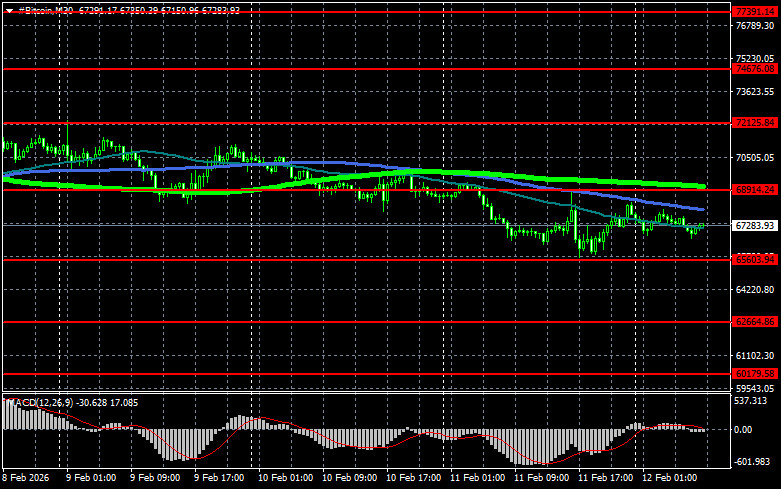Click the MACD zero level 0.00 label
781x489 pixels.
pos(743,430)
